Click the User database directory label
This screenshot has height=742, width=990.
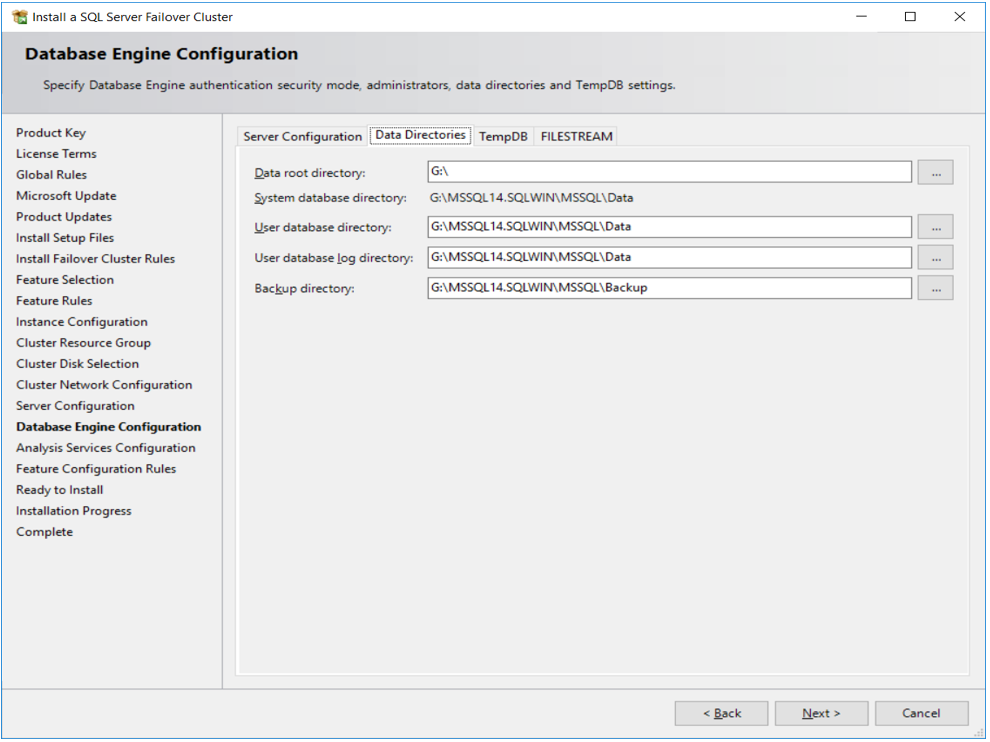(323, 227)
